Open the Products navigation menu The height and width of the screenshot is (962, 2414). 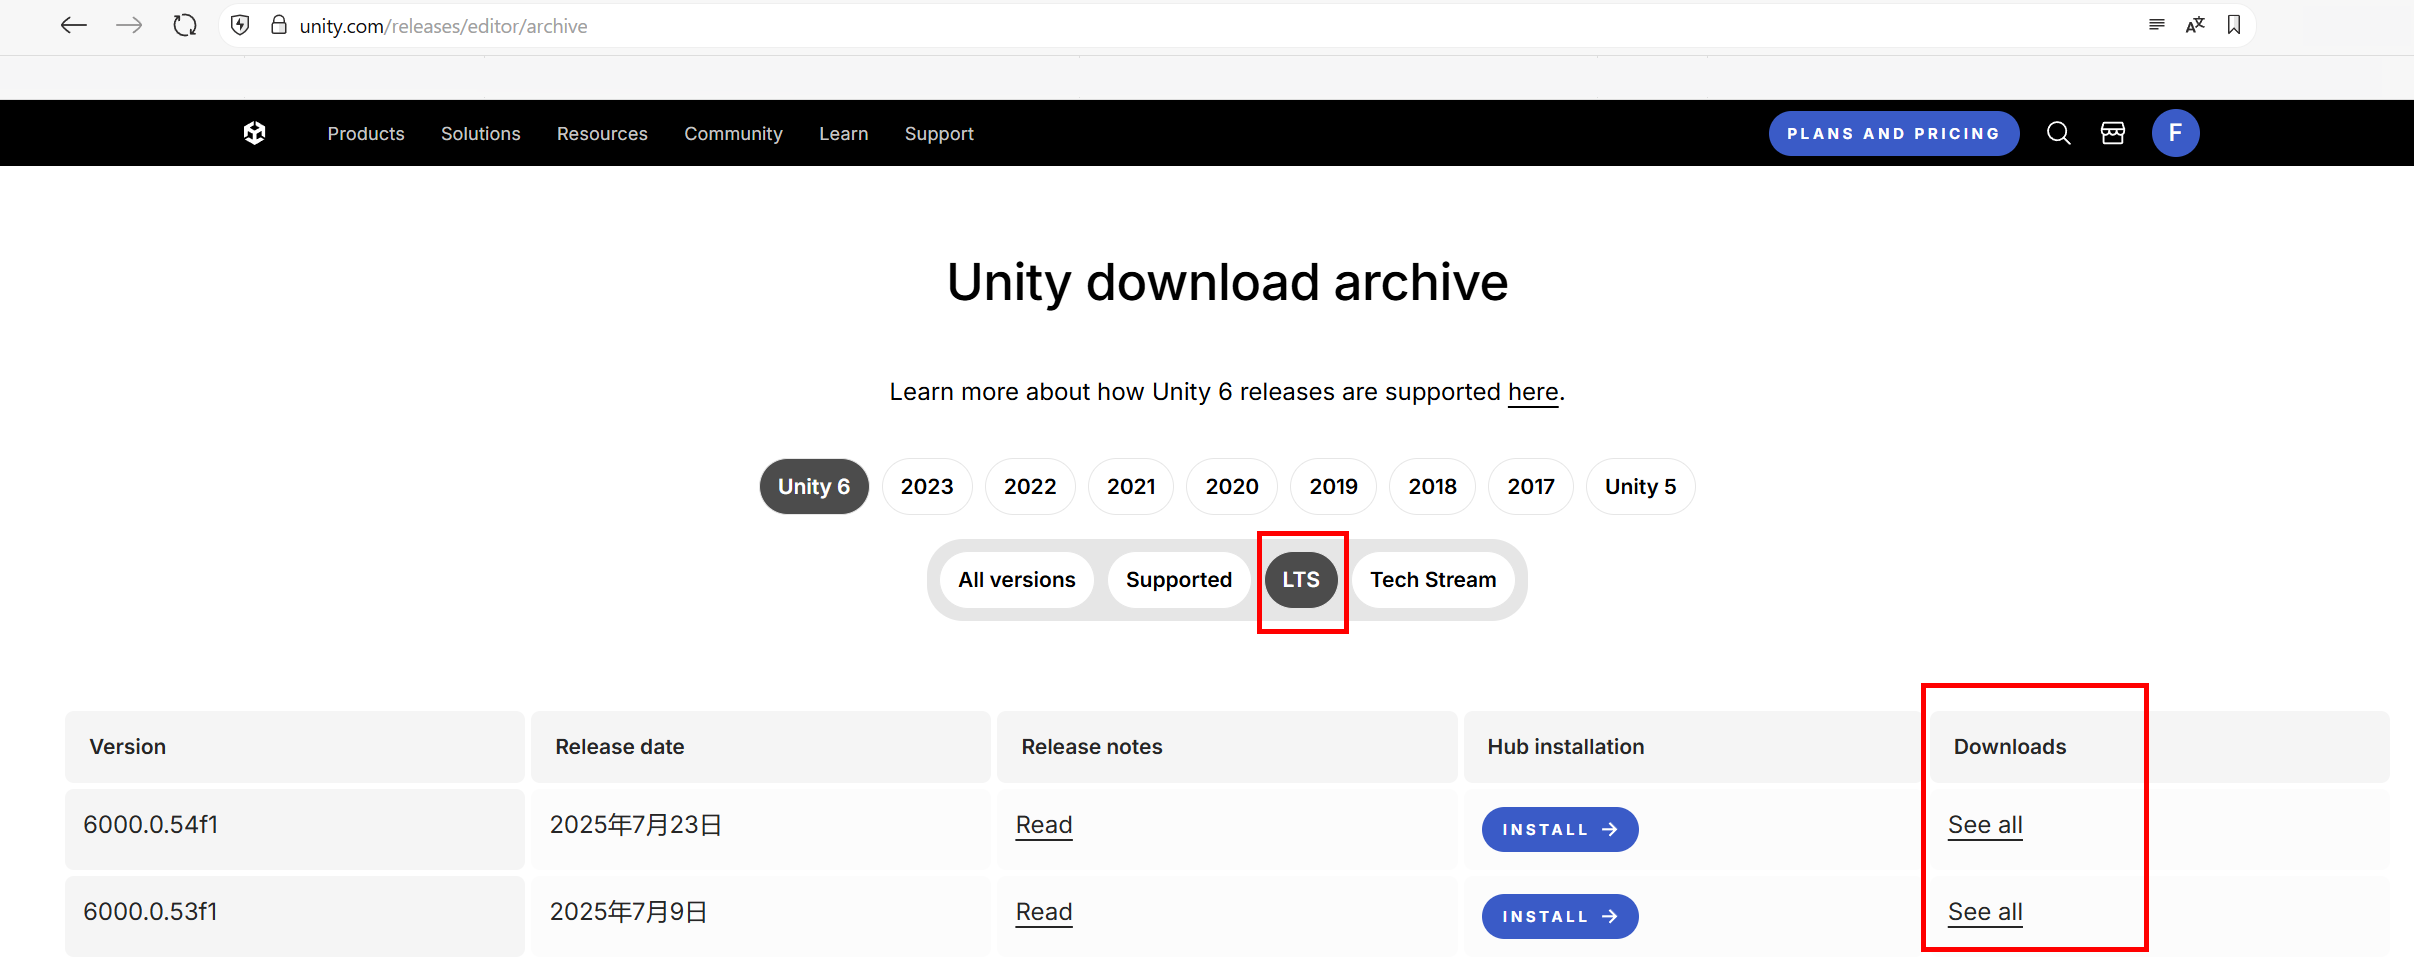coord(366,133)
